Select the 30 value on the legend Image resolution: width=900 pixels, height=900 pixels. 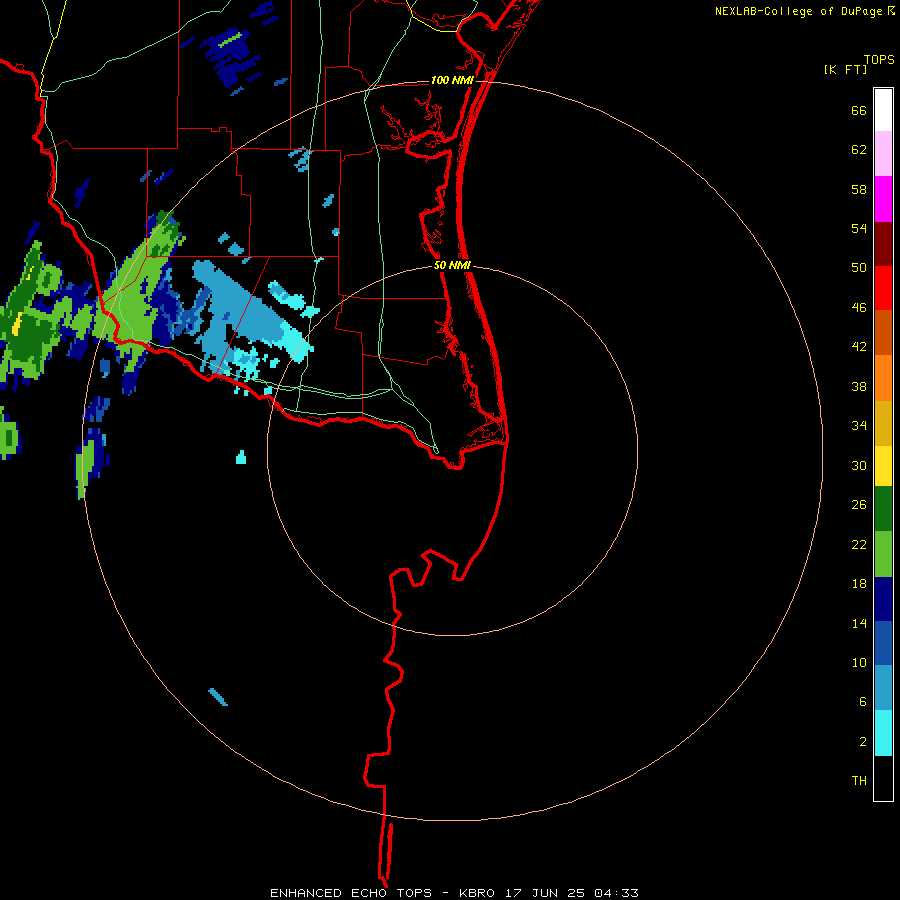859,465
